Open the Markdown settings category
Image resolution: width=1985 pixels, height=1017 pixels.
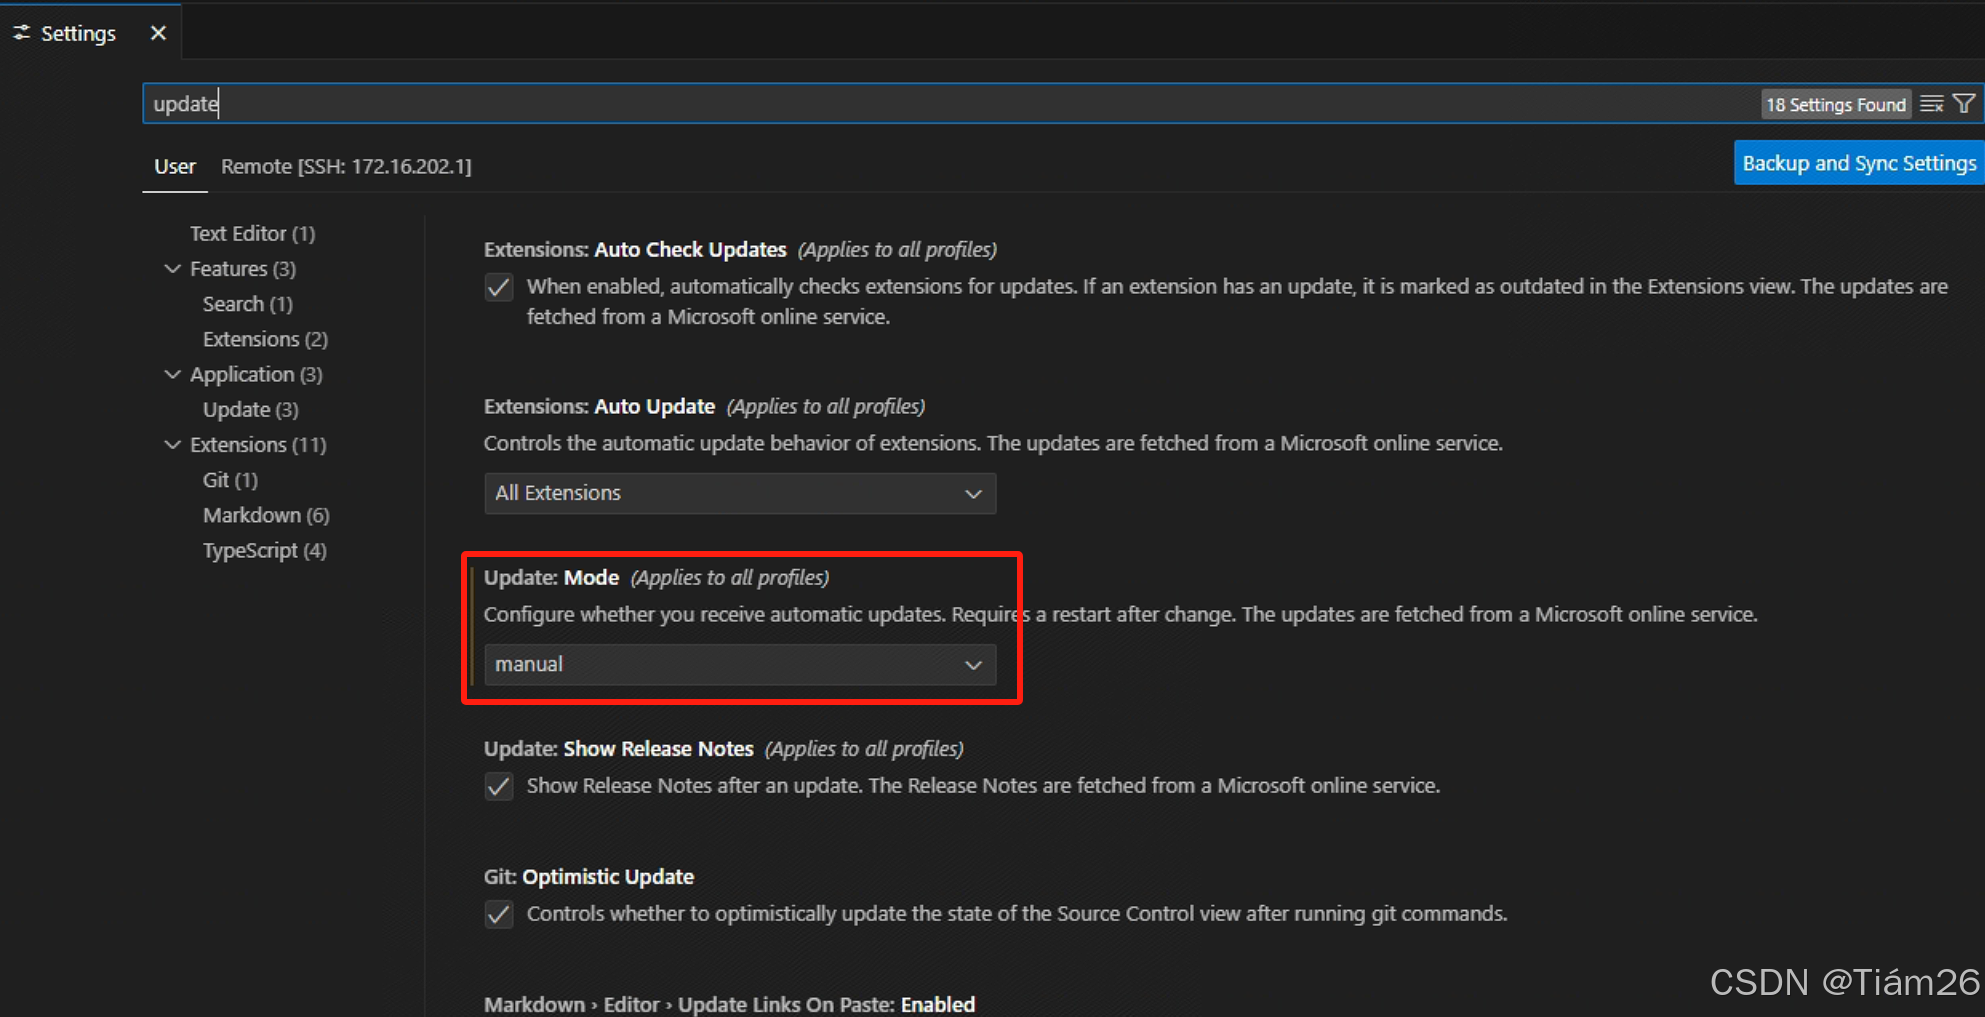tap(265, 515)
